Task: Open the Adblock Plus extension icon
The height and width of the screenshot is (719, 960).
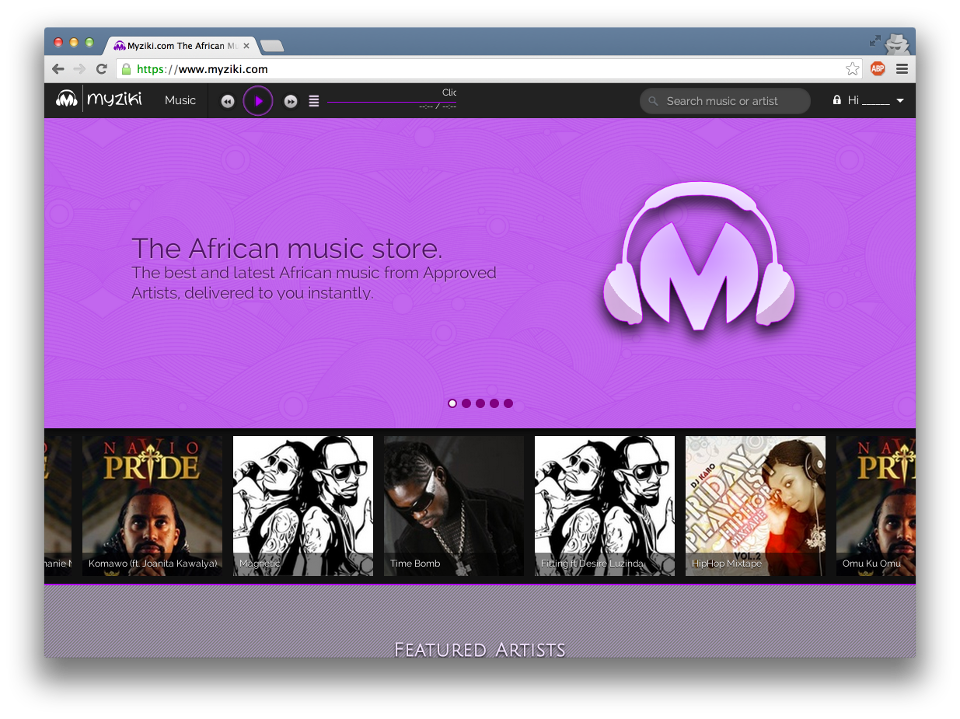Action: coord(878,69)
